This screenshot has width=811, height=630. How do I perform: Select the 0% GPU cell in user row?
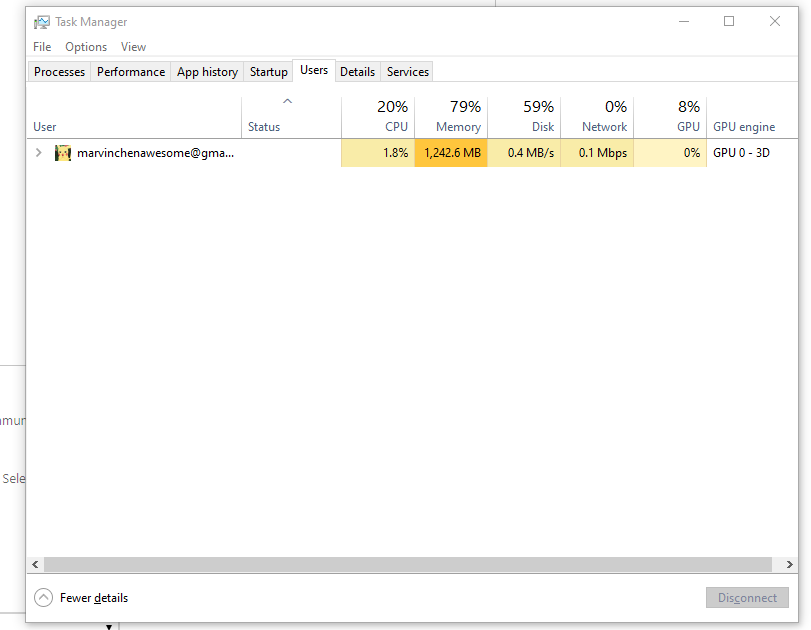pyautogui.click(x=670, y=153)
